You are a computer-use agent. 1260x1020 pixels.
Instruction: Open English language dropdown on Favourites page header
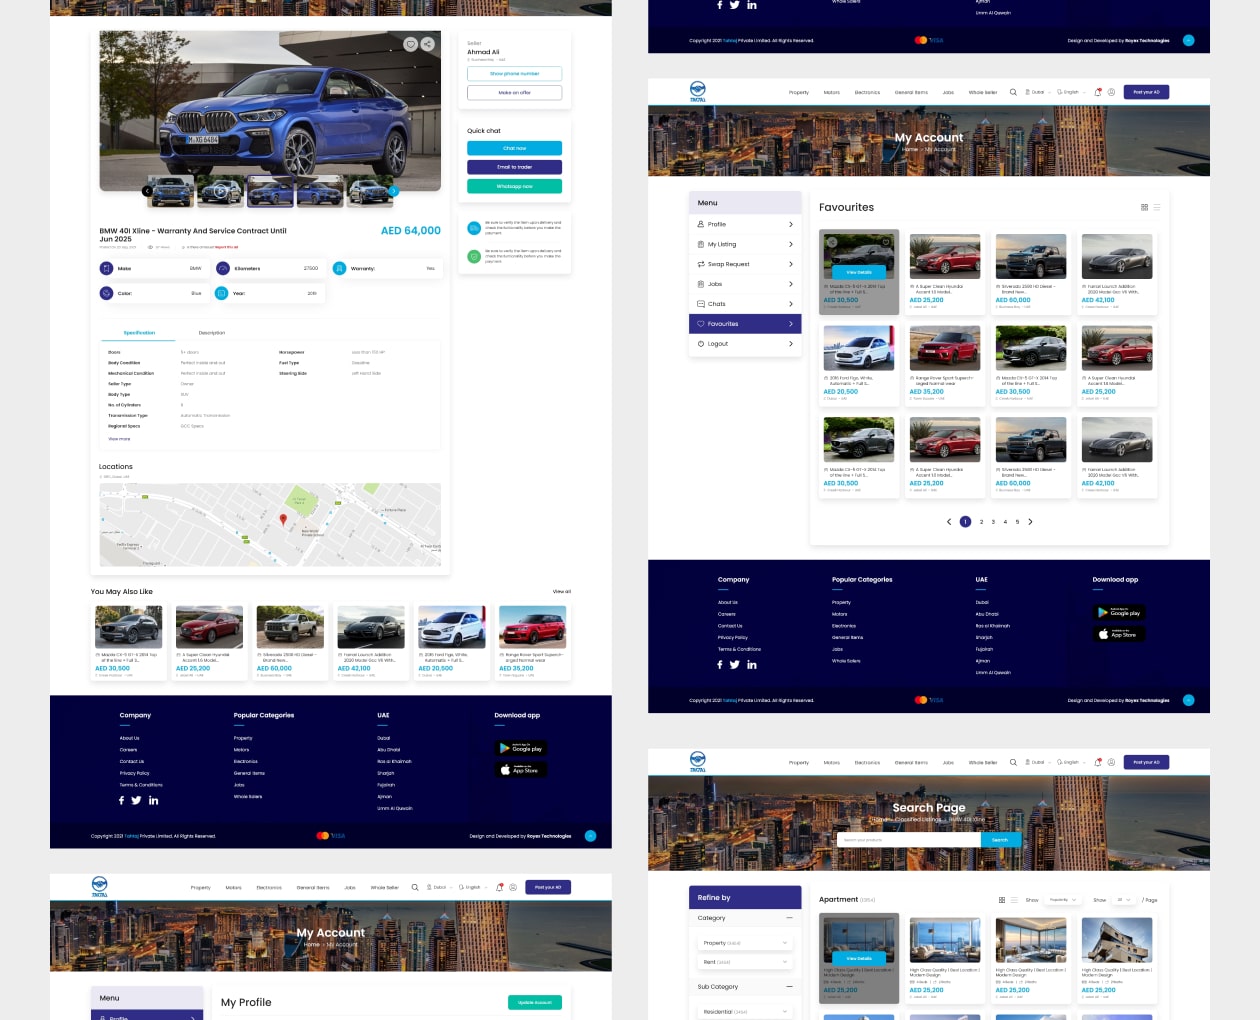(x=1071, y=92)
